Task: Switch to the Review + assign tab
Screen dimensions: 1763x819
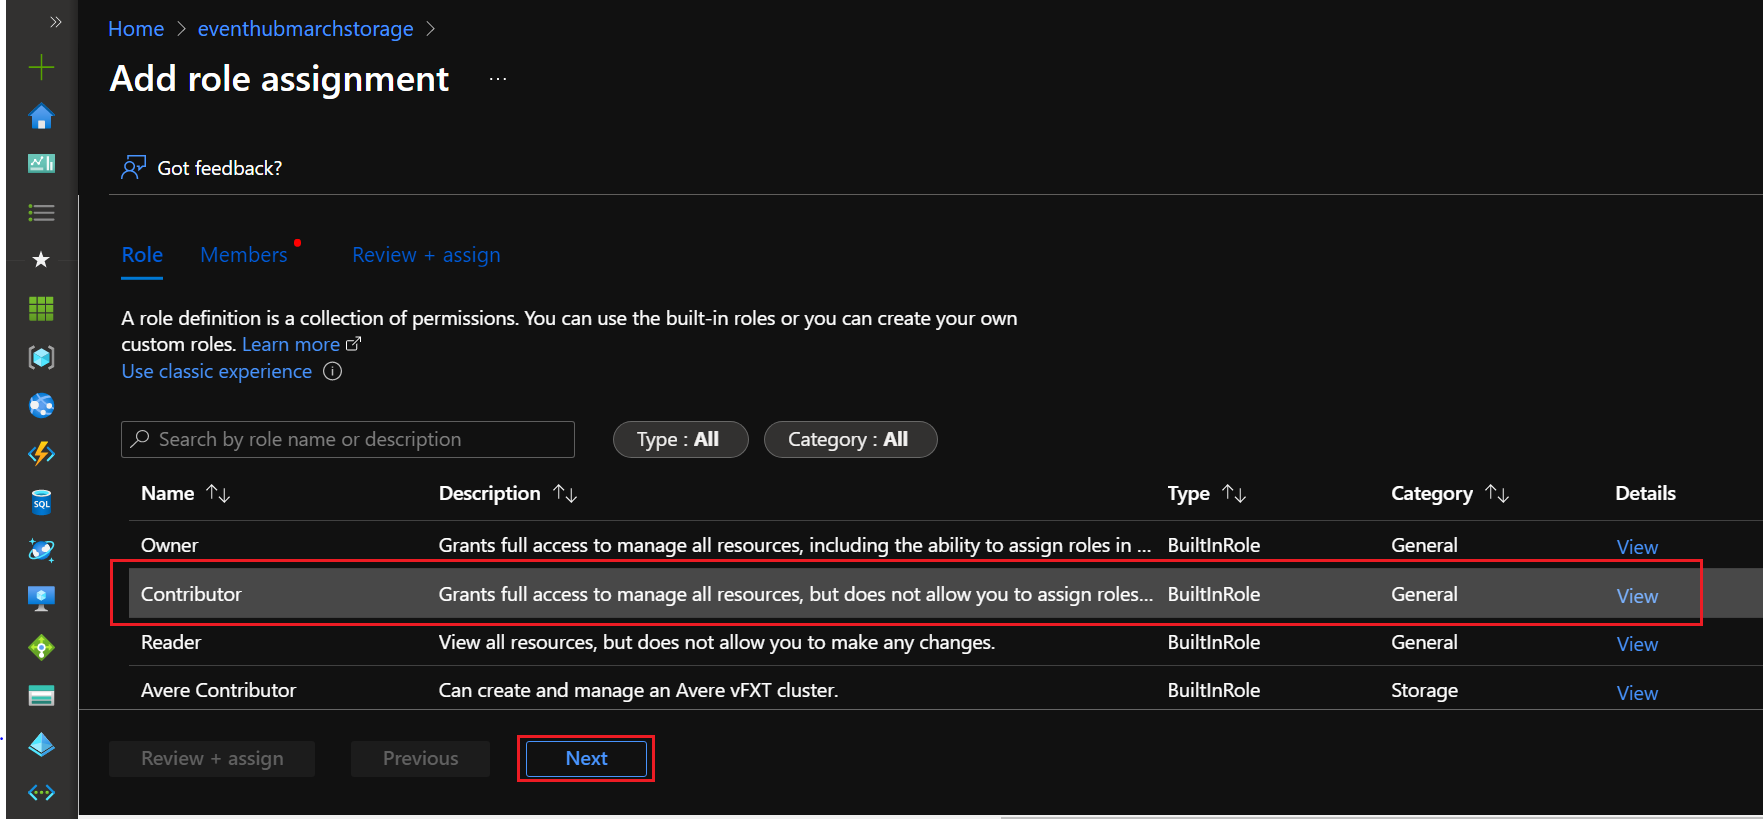Action: point(426,255)
